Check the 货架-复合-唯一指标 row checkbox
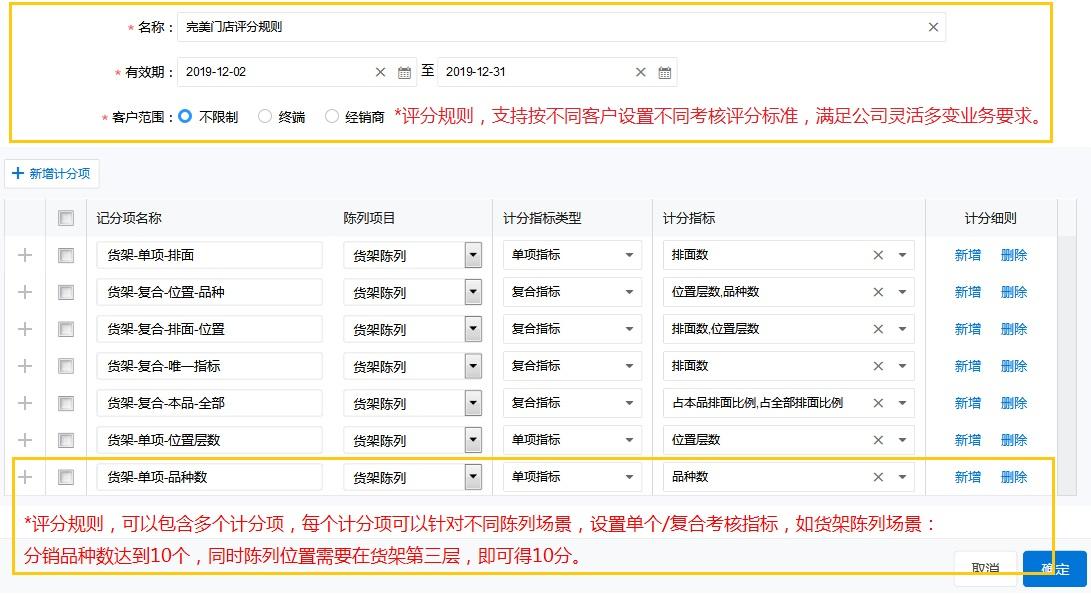Image resolution: width=1091 pixels, height=595 pixels. [66, 367]
